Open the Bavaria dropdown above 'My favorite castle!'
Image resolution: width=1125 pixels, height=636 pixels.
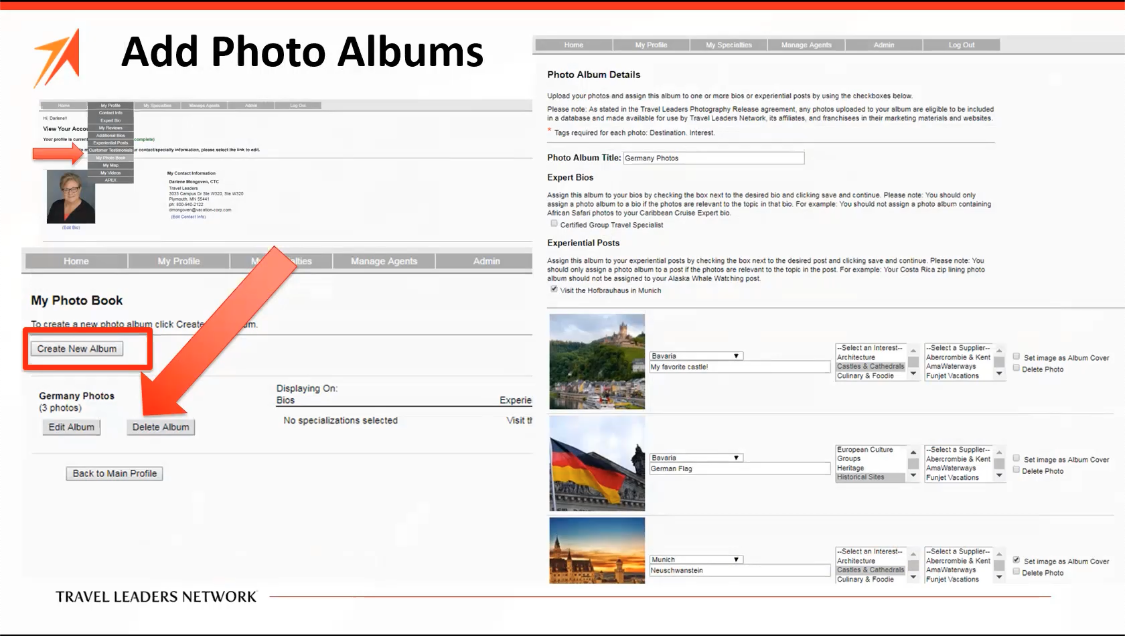tap(696, 356)
